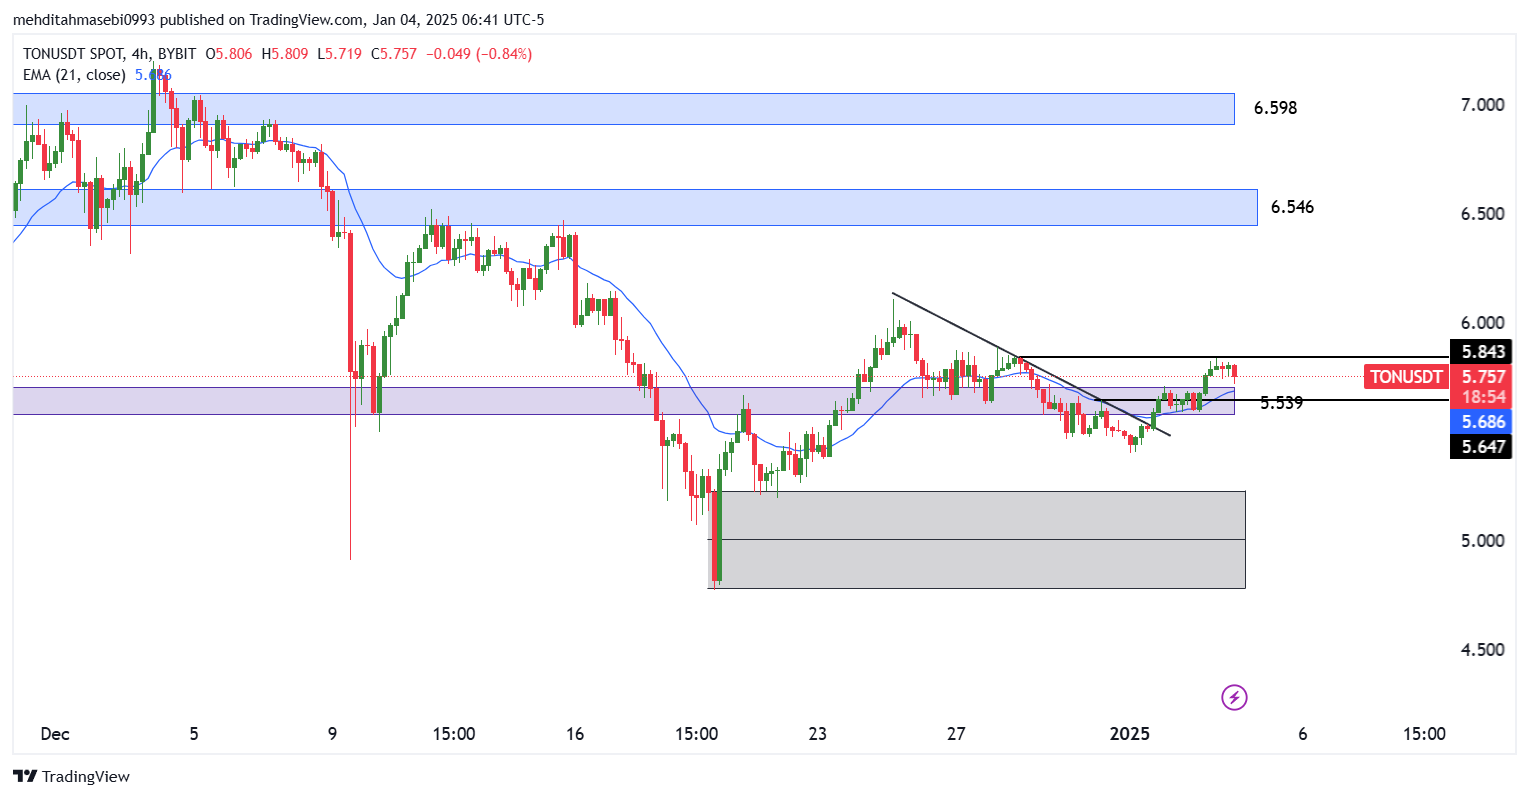Click the 23 date axis label
The height and width of the screenshot is (798, 1529).
click(x=818, y=734)
